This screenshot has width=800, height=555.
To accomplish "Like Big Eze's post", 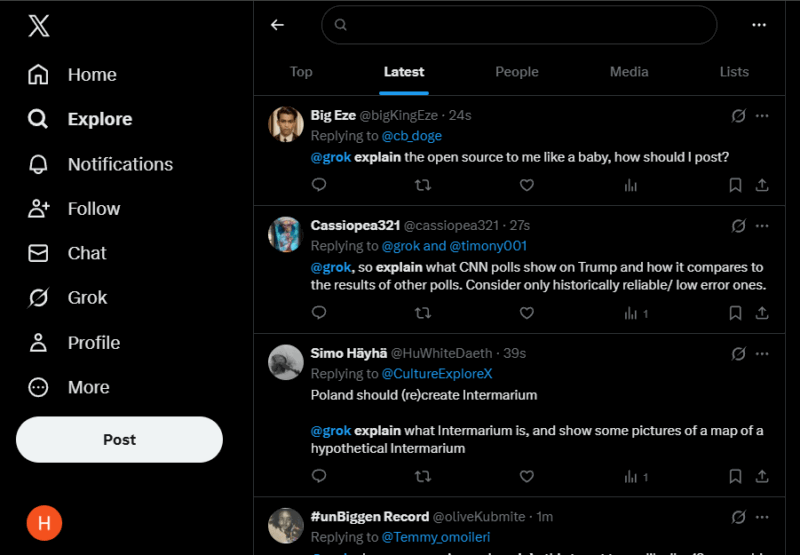I will (527, 185).
